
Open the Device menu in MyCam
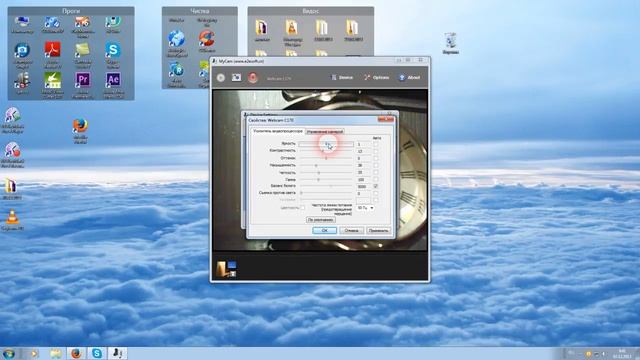342,78
